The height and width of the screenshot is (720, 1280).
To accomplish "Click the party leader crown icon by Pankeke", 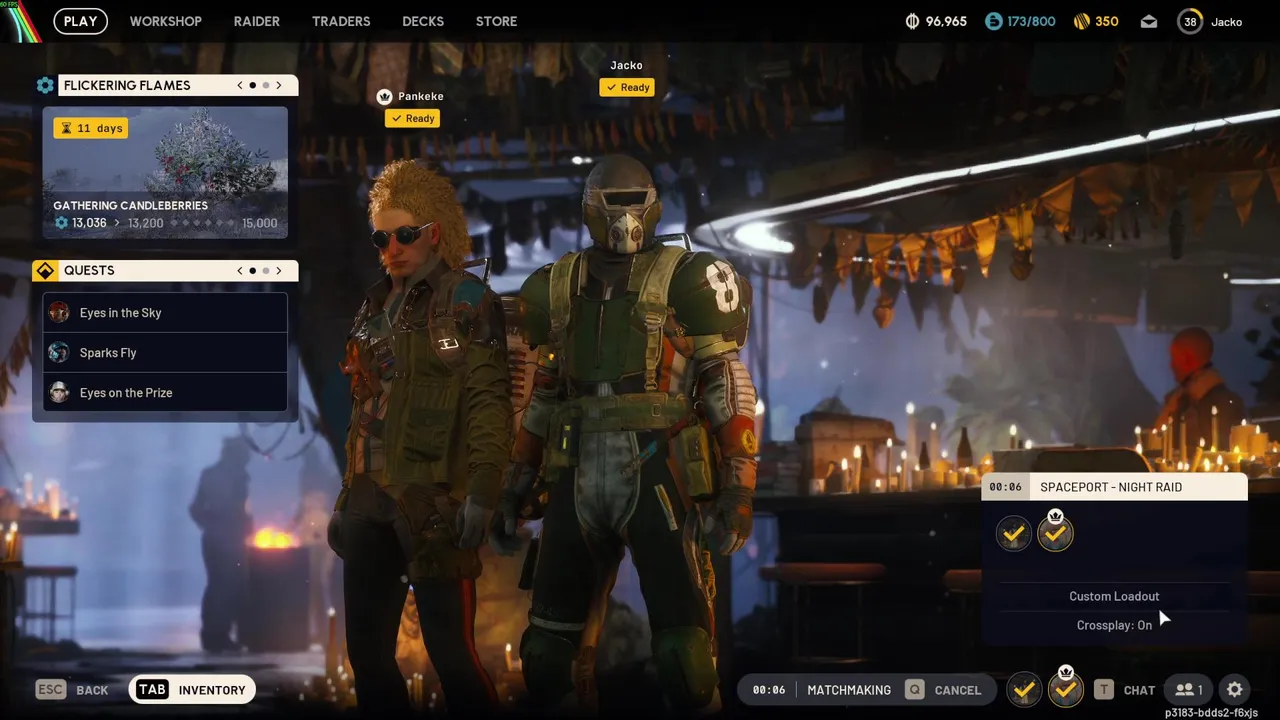I will coord(384,96).
